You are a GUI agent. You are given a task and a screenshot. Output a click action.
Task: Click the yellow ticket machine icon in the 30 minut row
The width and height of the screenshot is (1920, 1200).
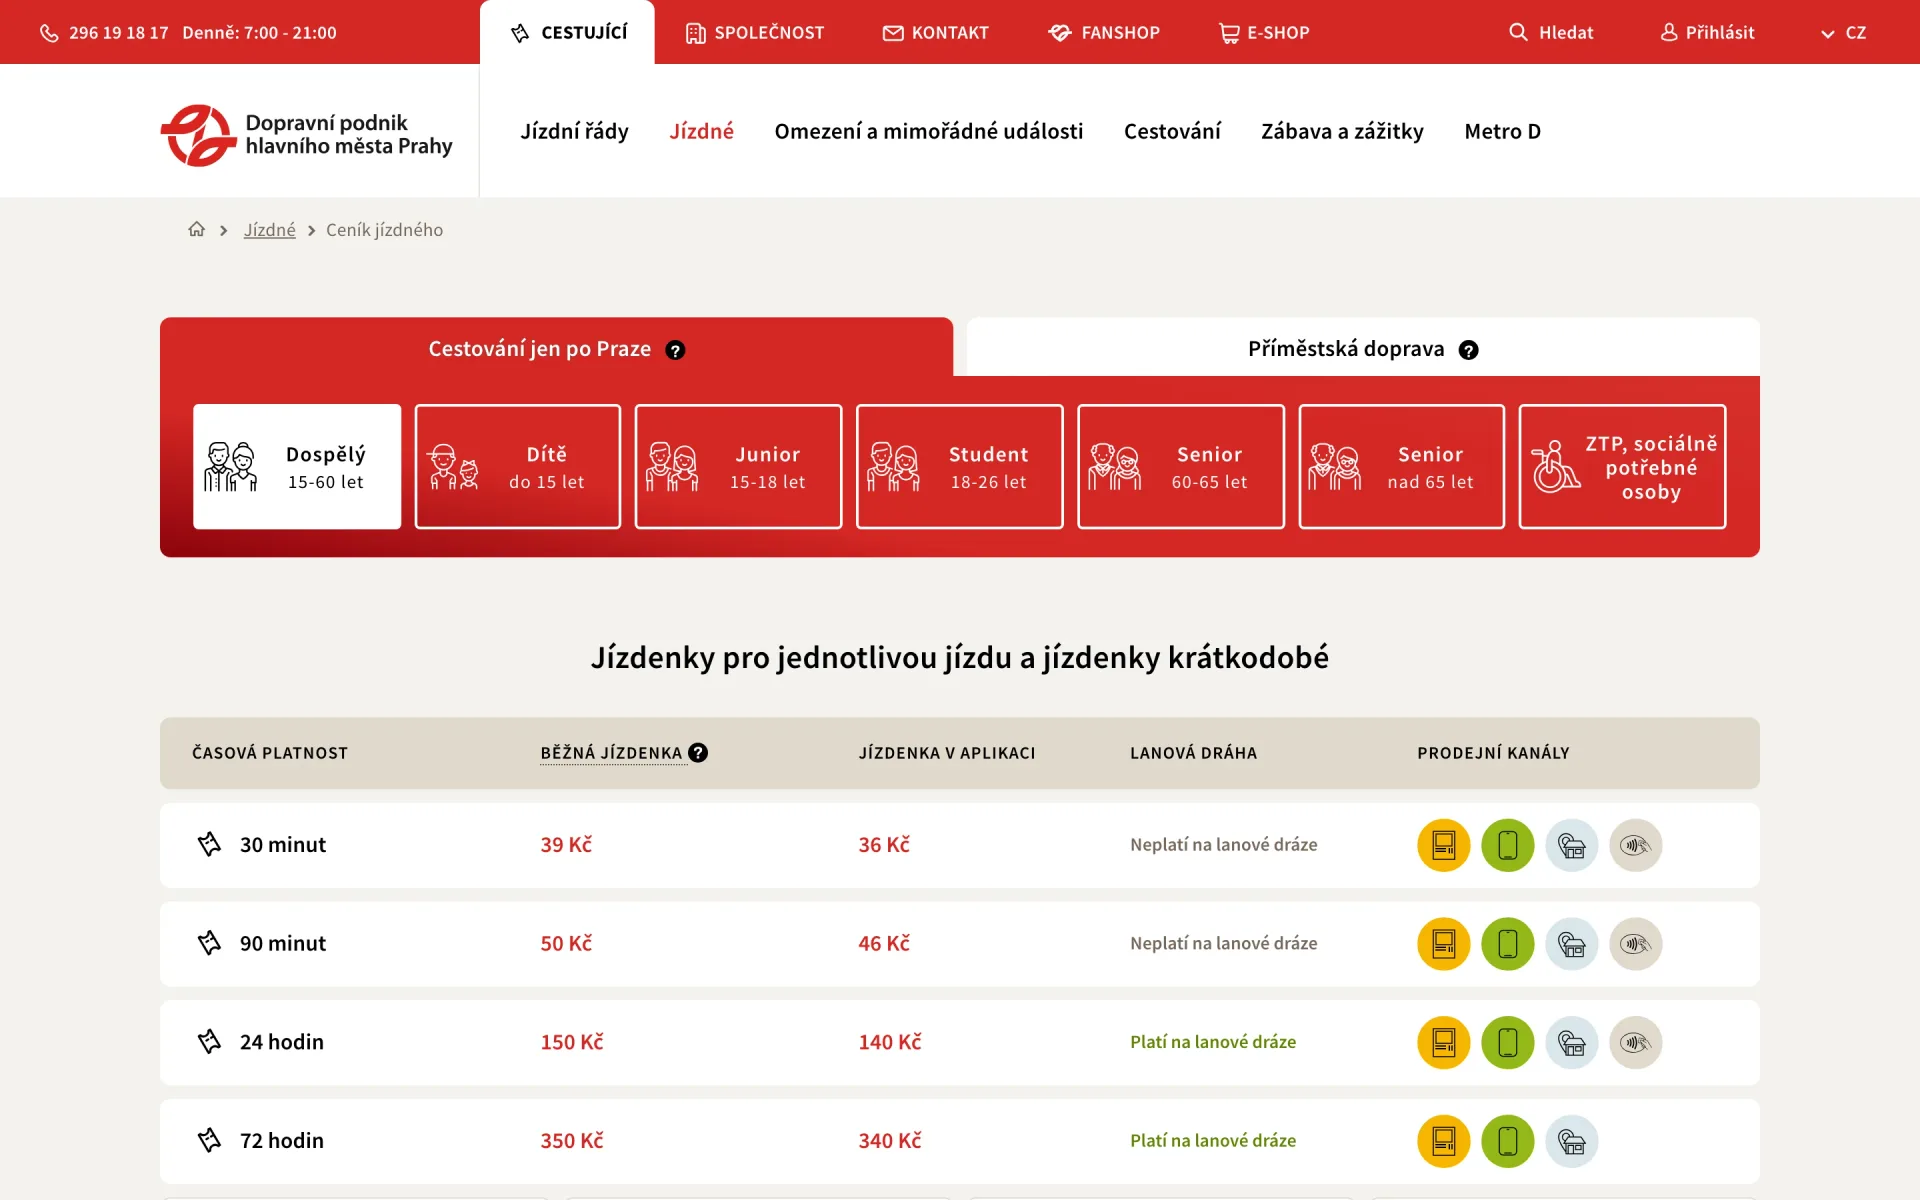(1443, 845)
